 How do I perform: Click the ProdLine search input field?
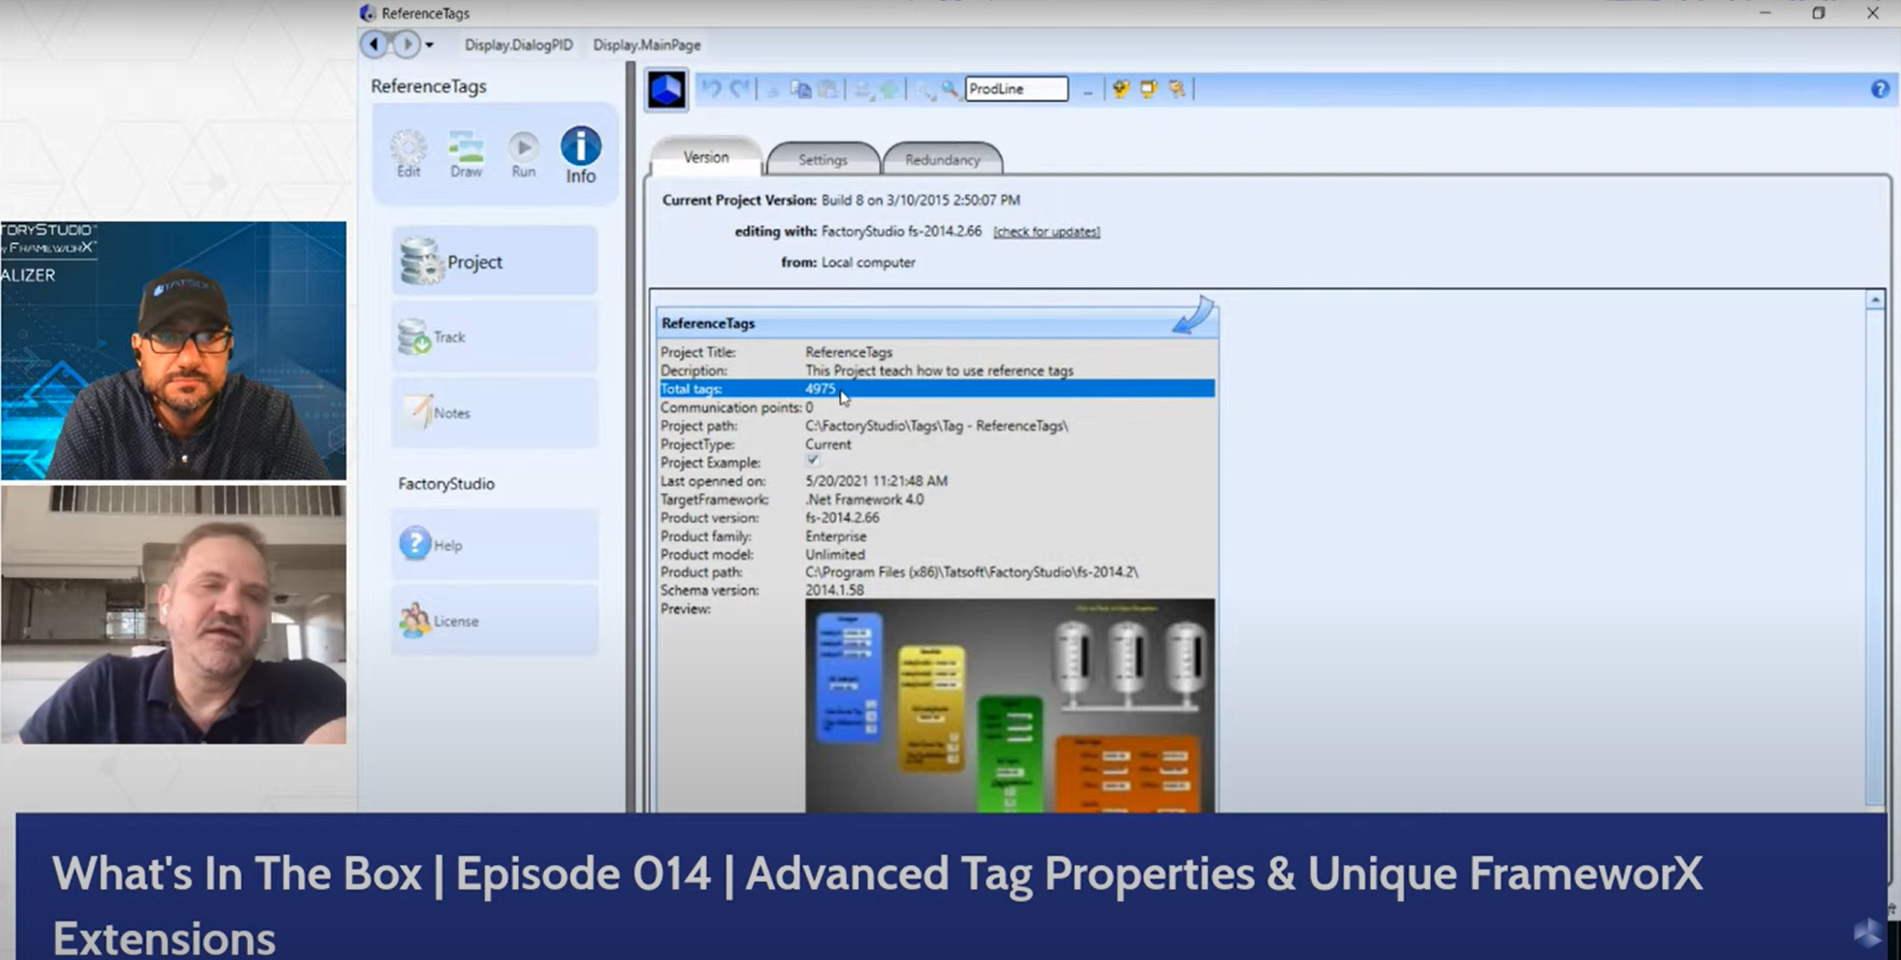pyautogui.click(x=1015, y=89)
